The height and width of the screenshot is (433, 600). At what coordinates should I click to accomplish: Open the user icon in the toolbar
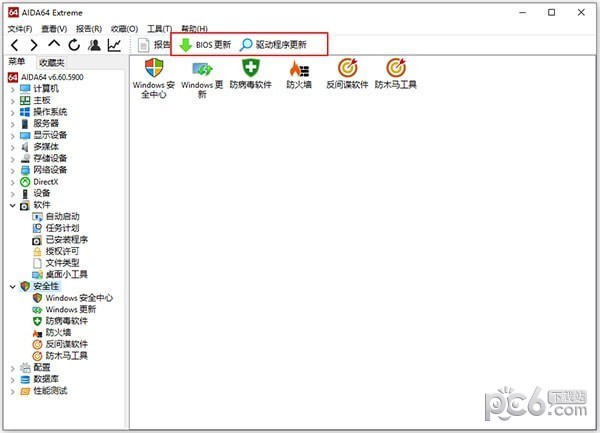pyautogui.click(x=94, y=45)
